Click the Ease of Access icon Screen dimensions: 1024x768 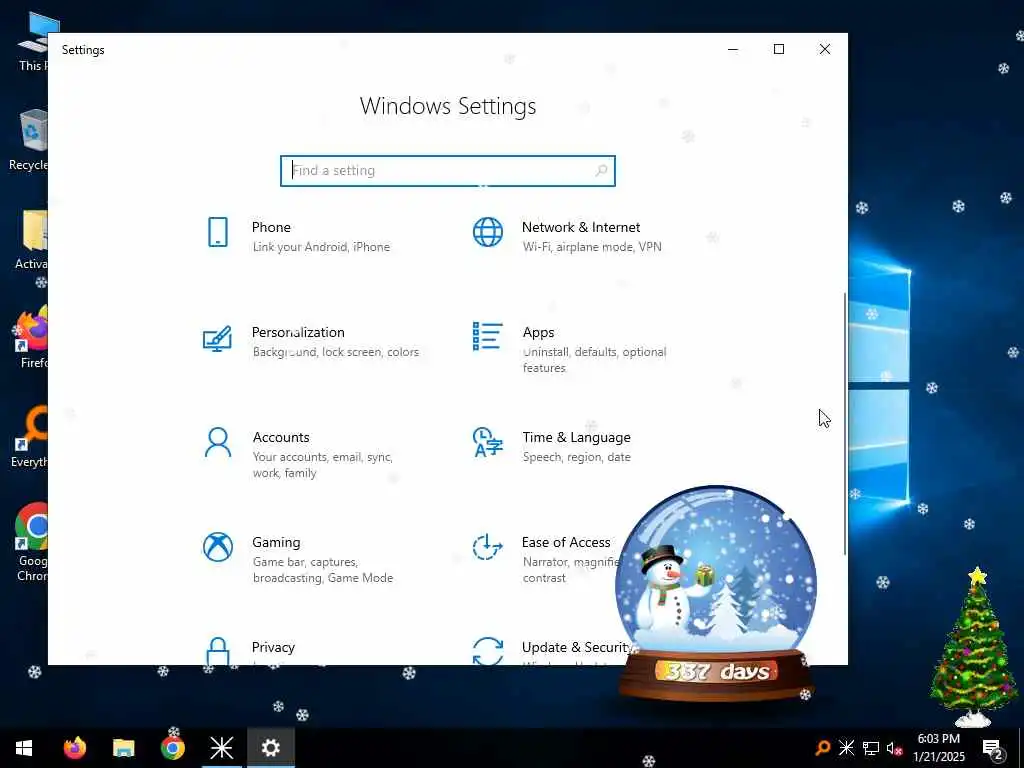coord(488,547)
